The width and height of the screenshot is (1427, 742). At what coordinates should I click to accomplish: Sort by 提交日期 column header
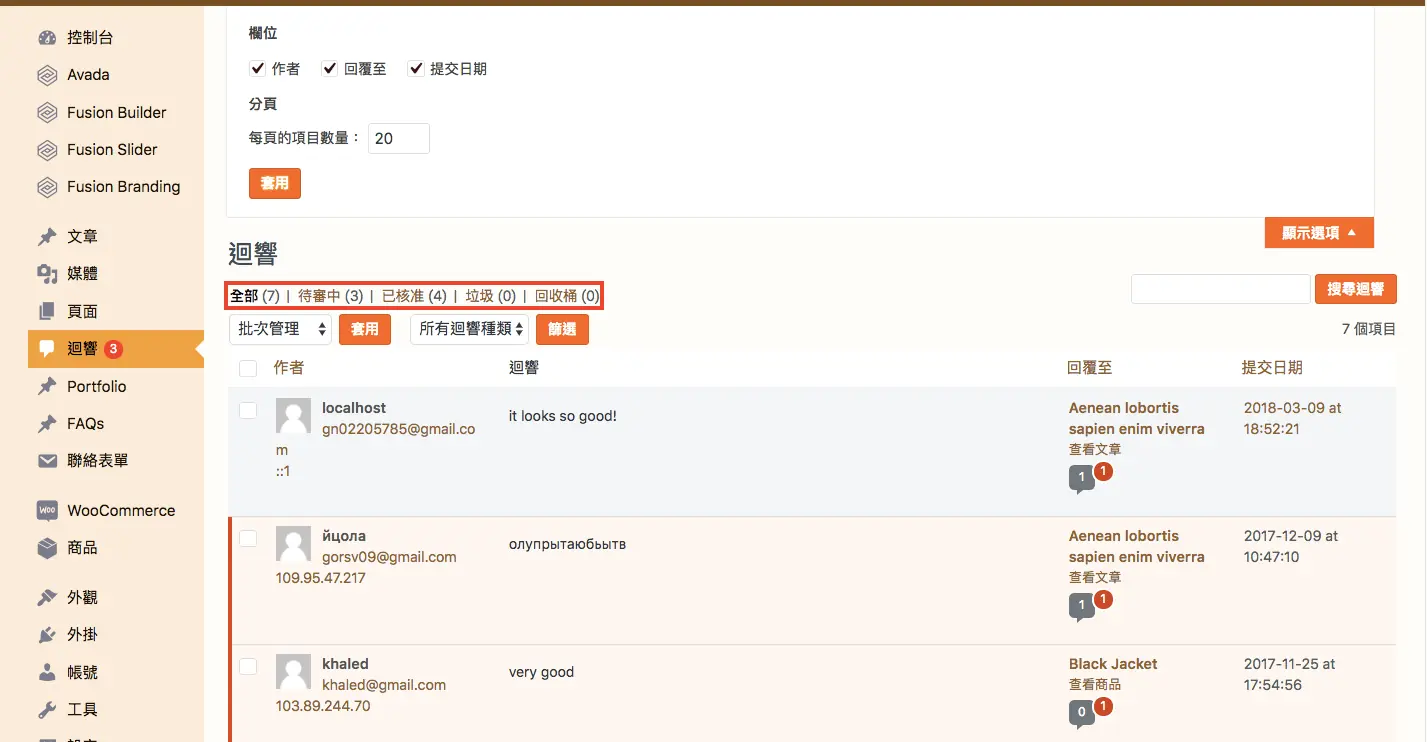pyautogui.click(x=1272, y=368)
